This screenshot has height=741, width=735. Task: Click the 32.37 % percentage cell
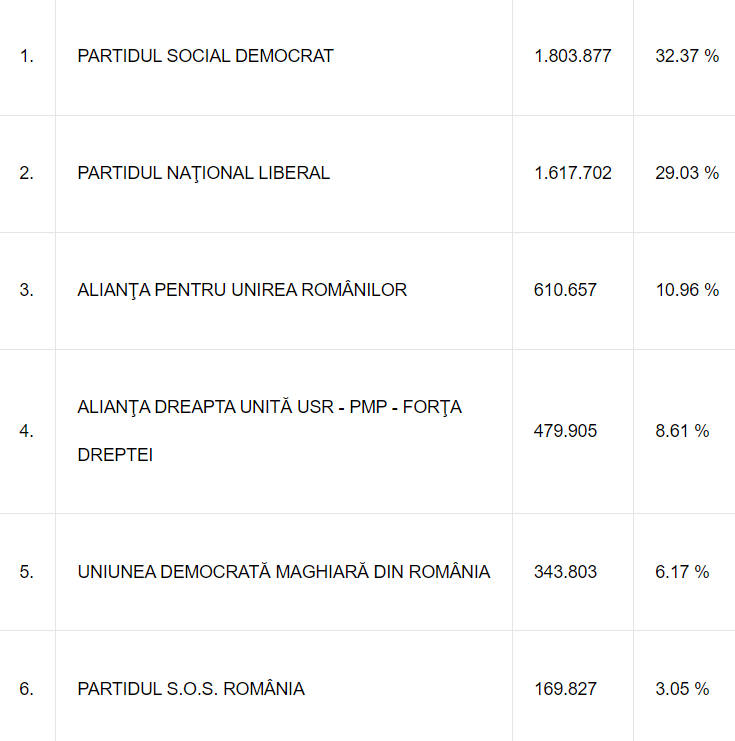tap(687, 56)
